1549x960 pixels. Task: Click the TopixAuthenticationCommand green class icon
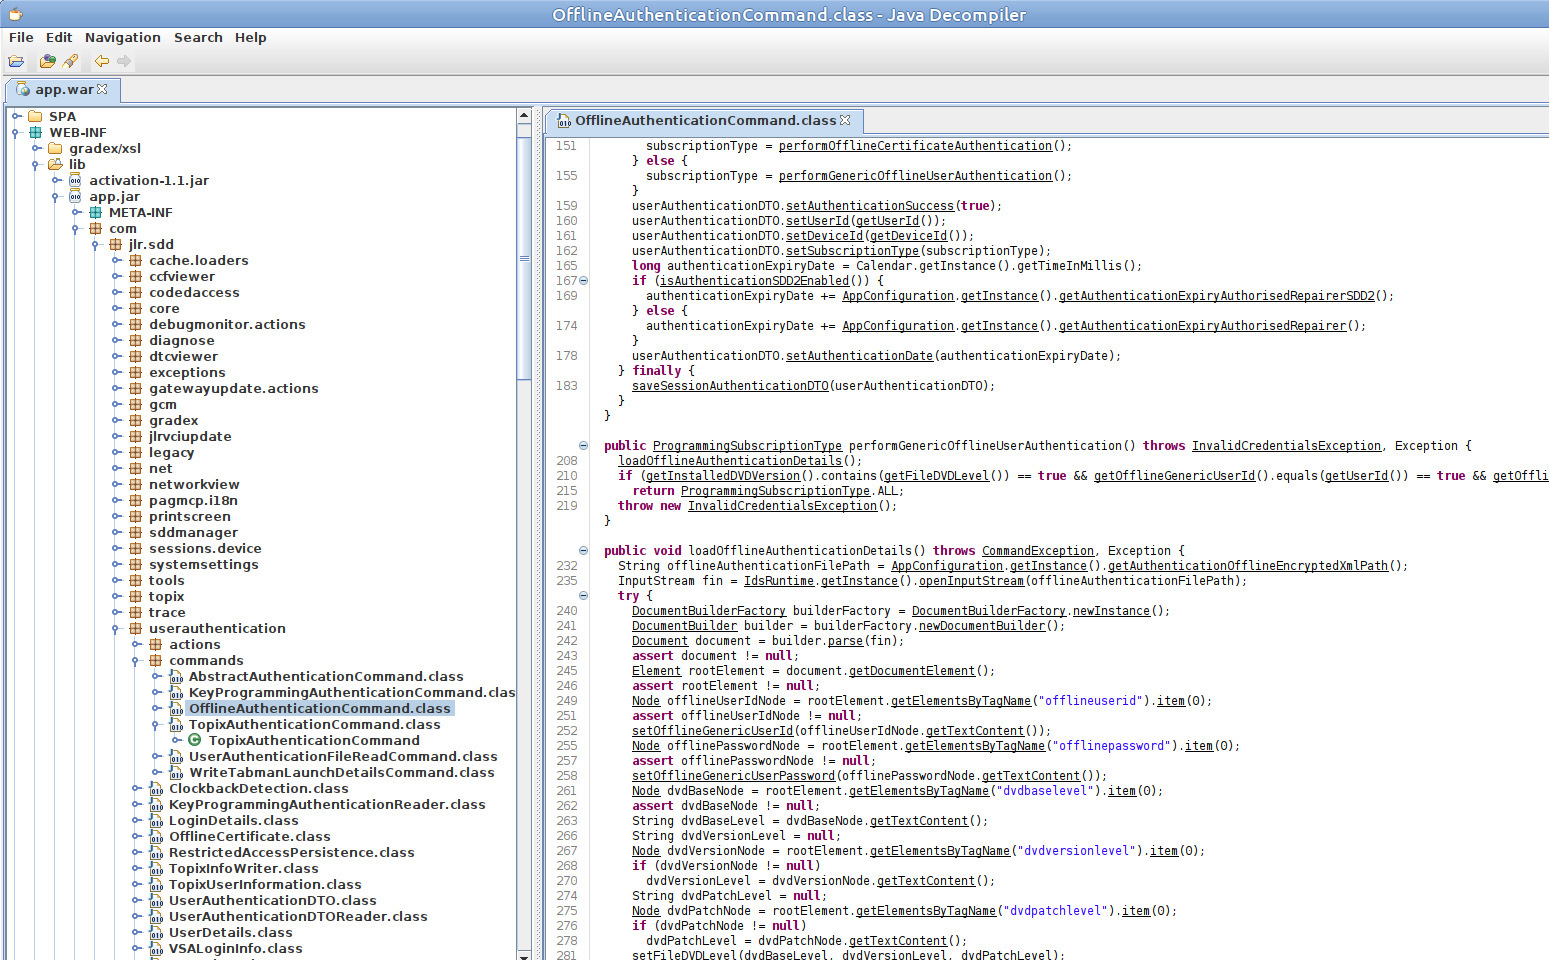195,741
